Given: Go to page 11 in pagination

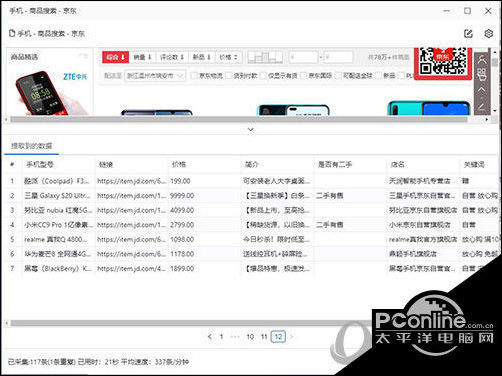Looking at the screenshot, I should click(264, 337).
